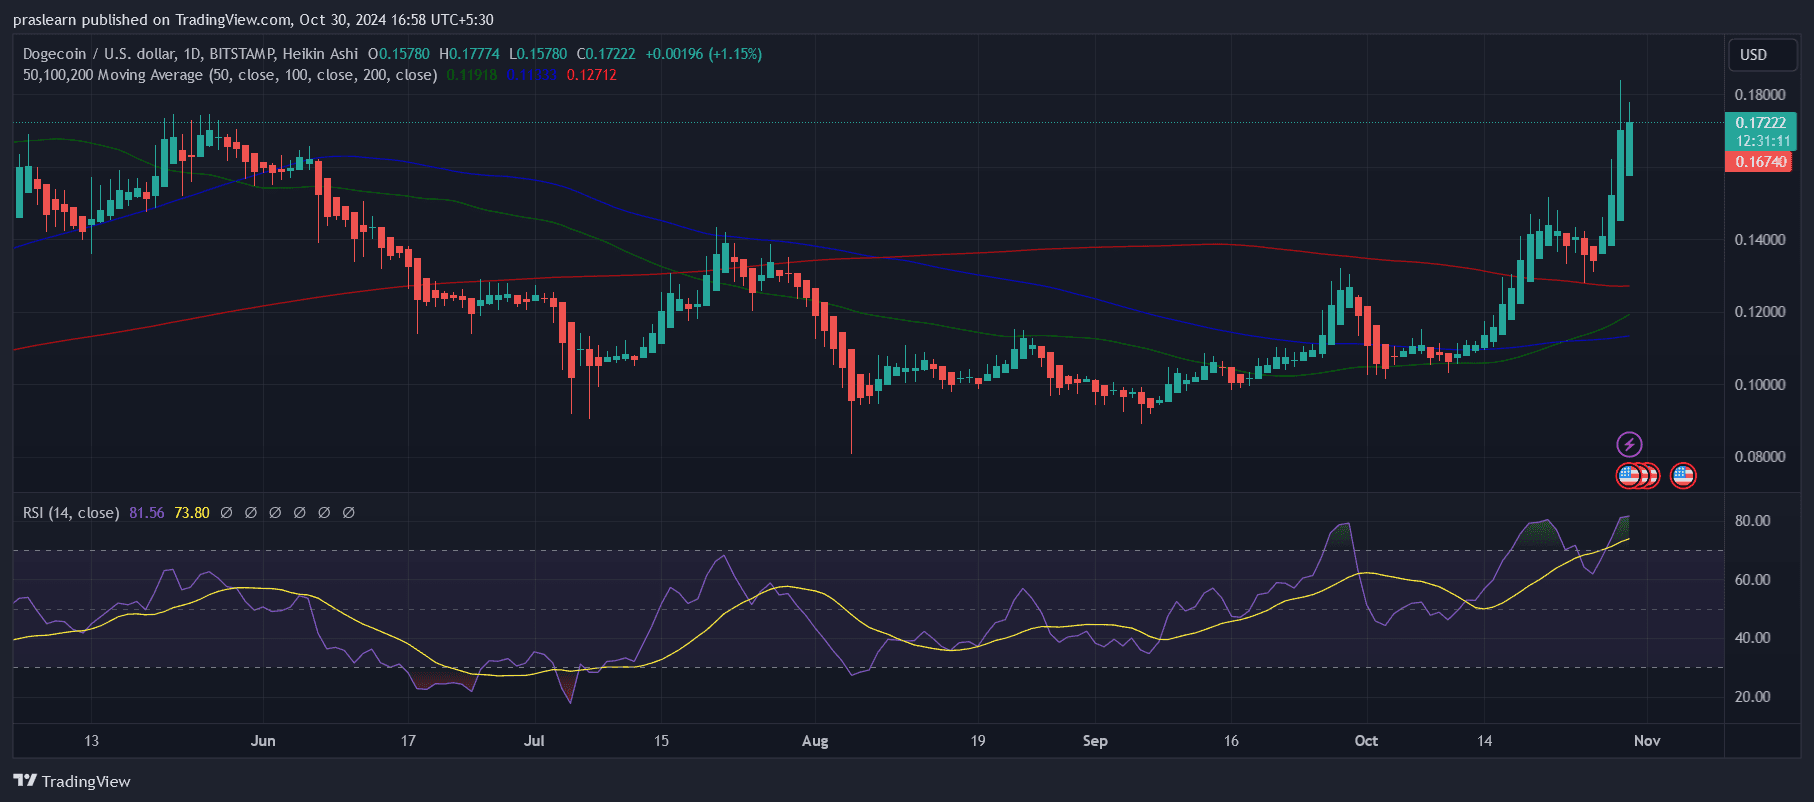Click the 80.00 RSI axis label

pos(1752,521)
